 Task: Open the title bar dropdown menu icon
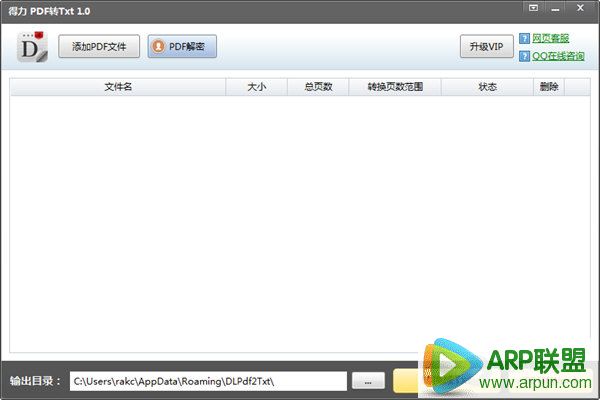pos(533,8)
